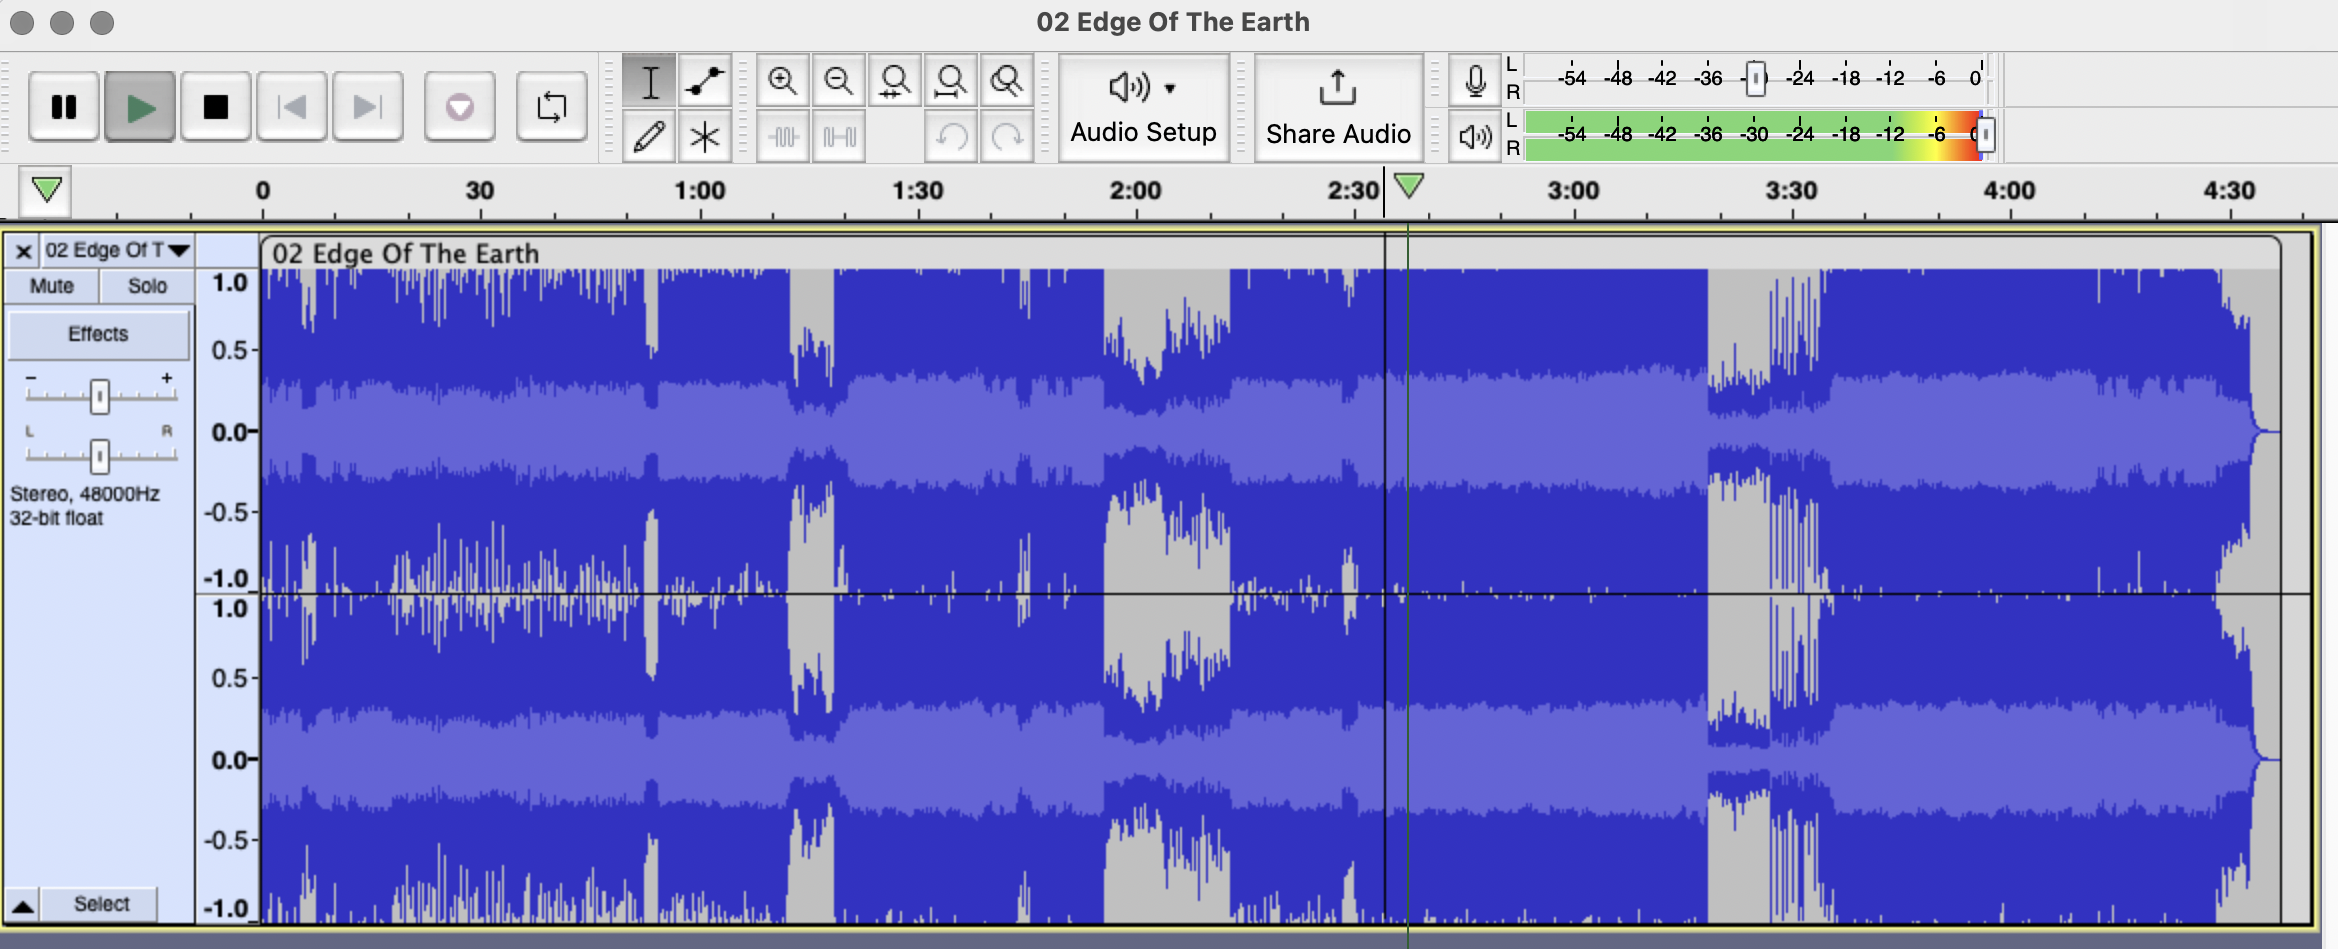Adjust the recording level slider
Image resolution: width=2338 pixels, height=949 pixels.
pos(1755,78)
